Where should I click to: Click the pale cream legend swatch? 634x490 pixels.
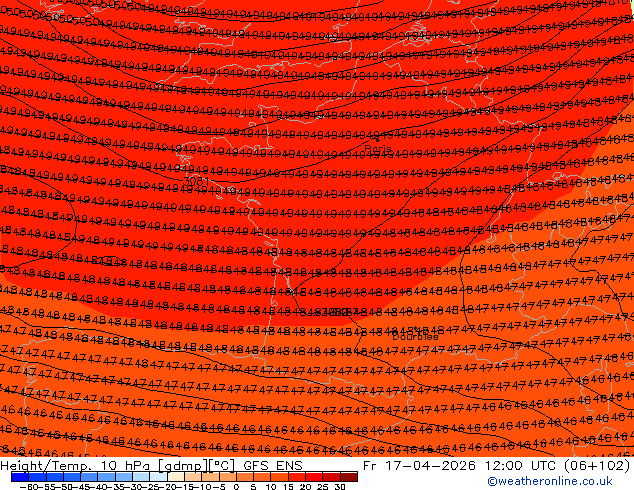[x=176, y=477]
